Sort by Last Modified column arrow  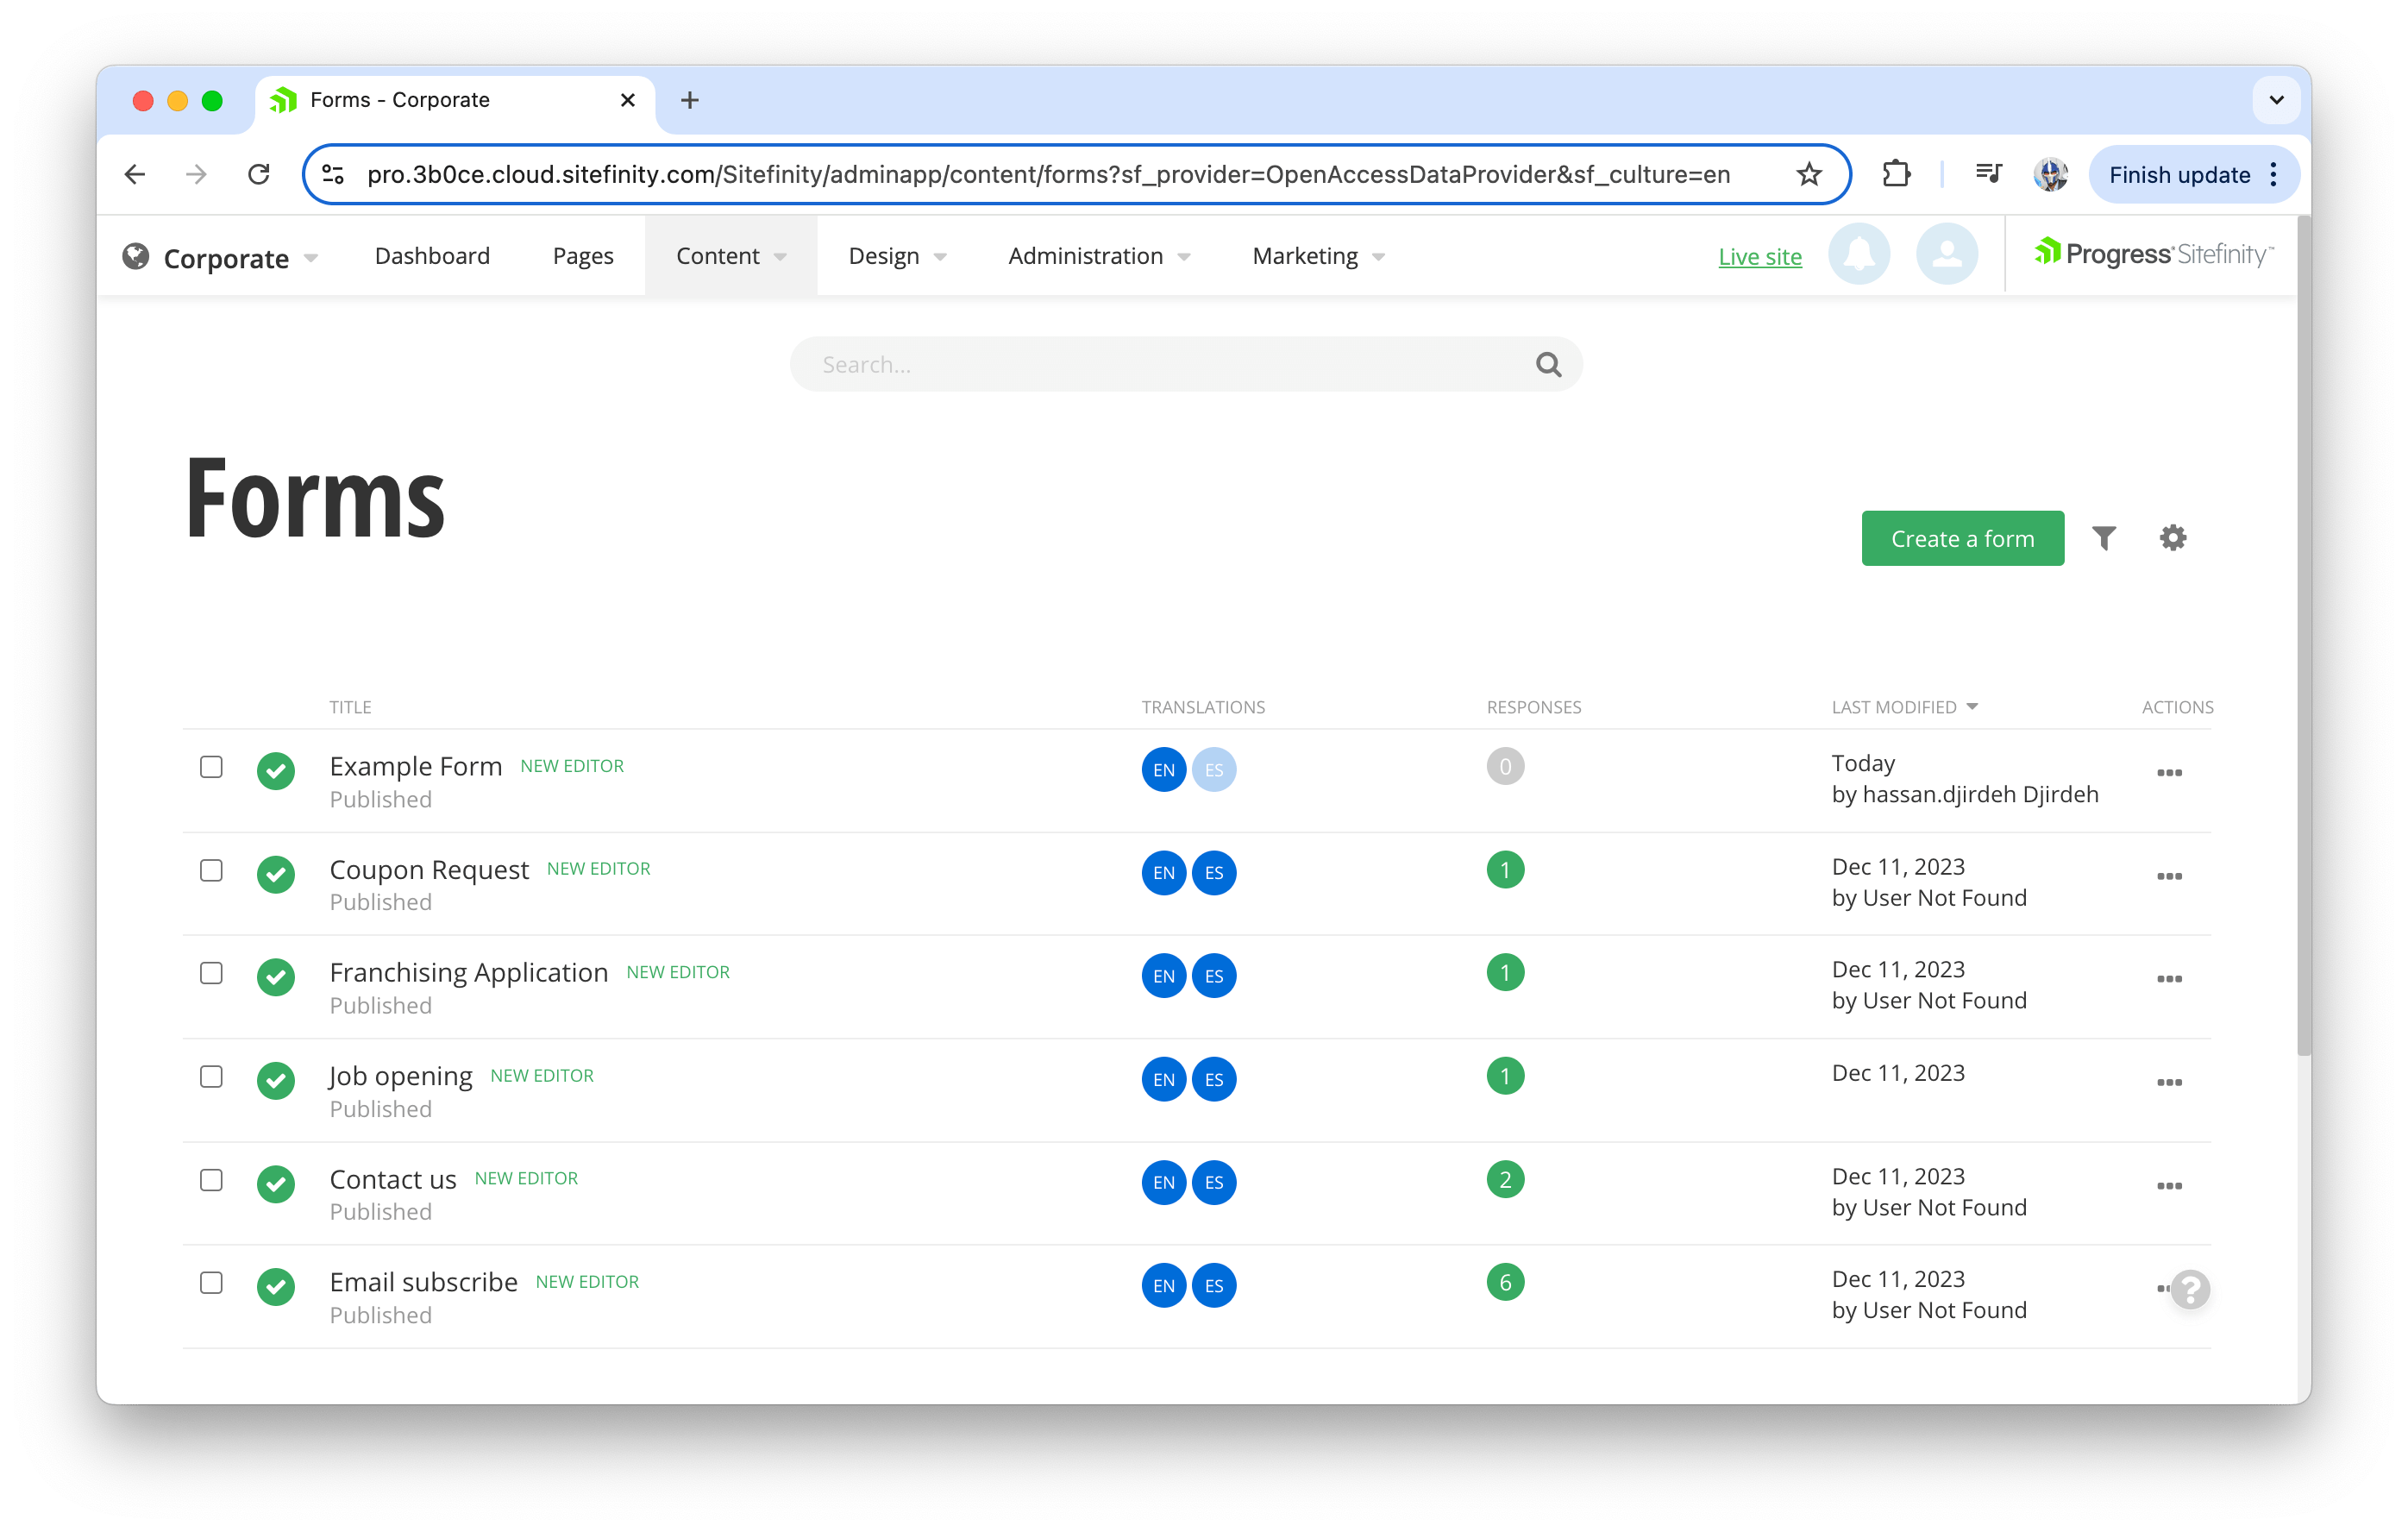(1971, 707)
